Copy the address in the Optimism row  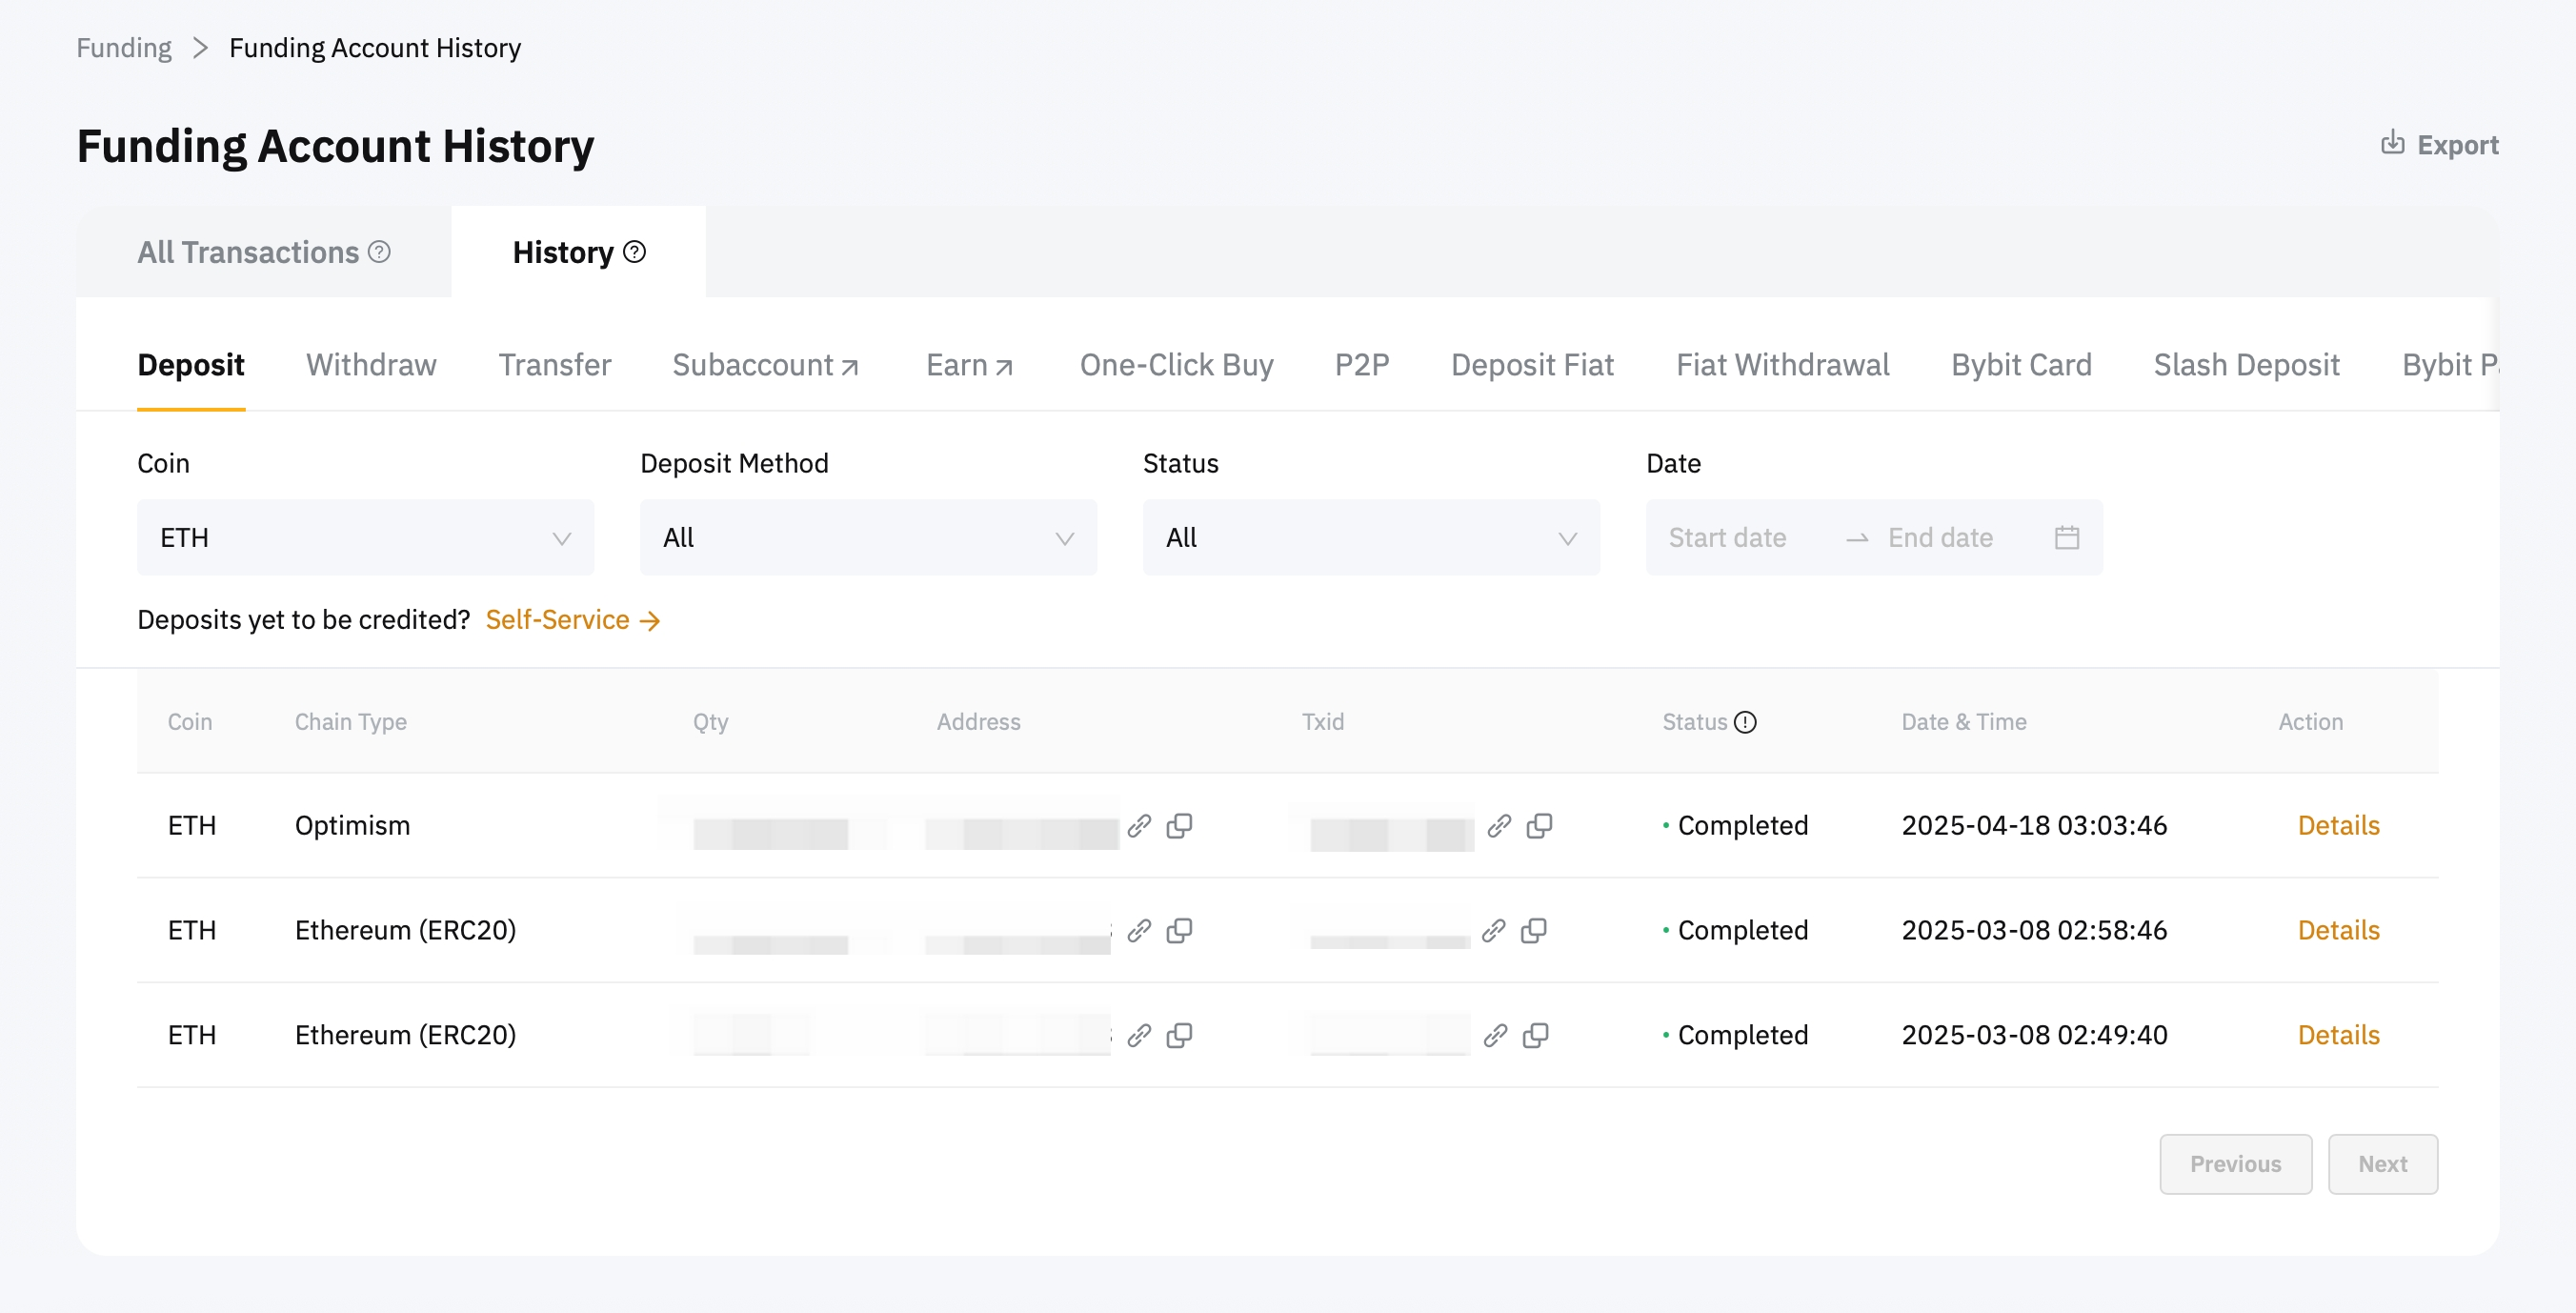[x=1180, y=826]
